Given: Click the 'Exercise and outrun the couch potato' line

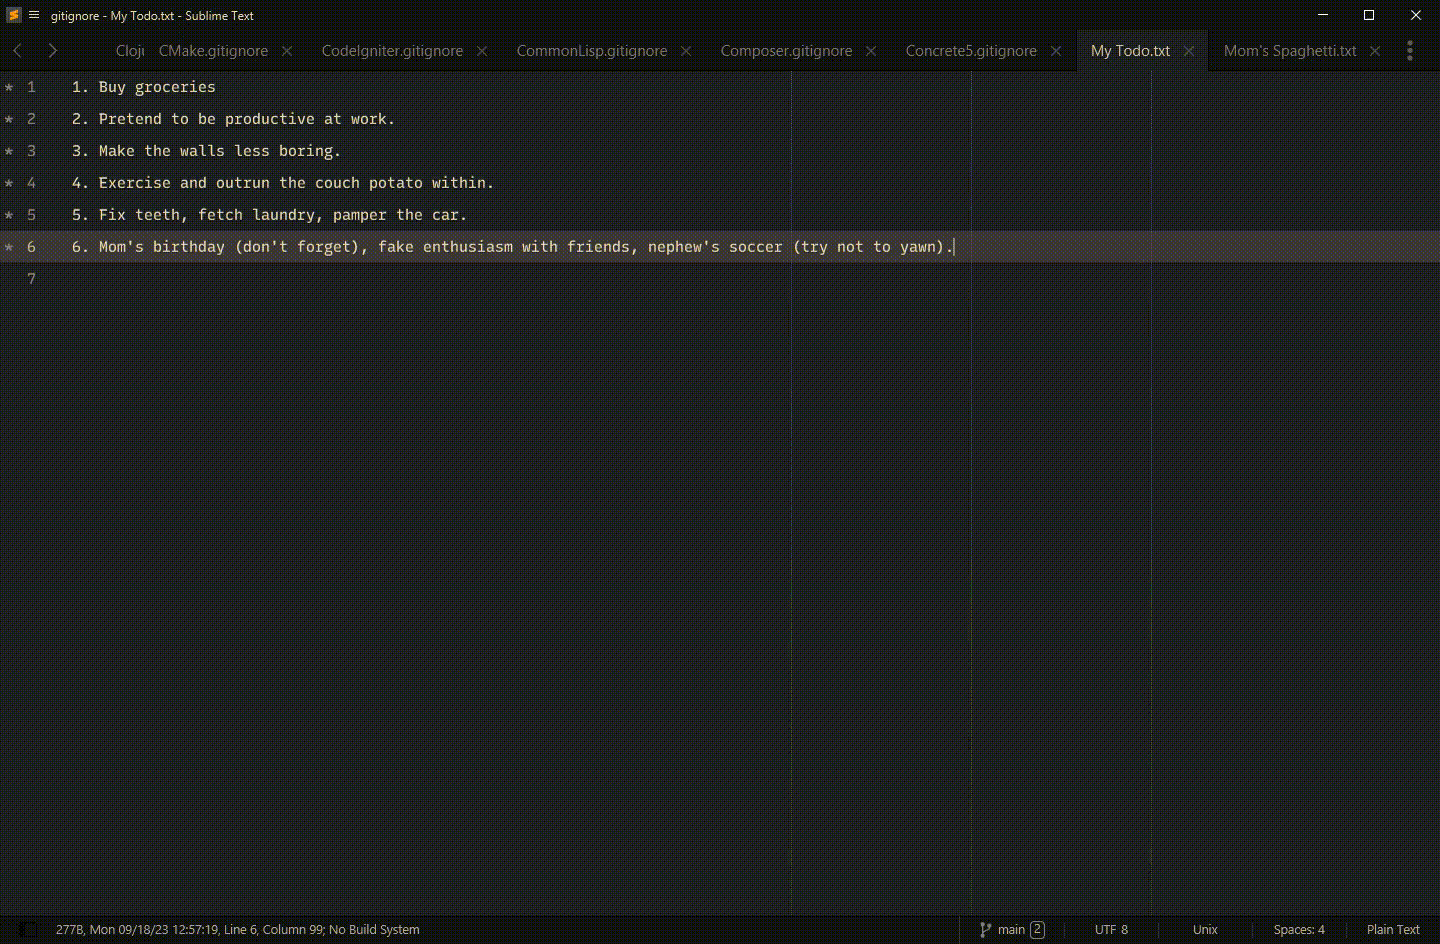Looking at the screenshot, I should pos(283,183).
